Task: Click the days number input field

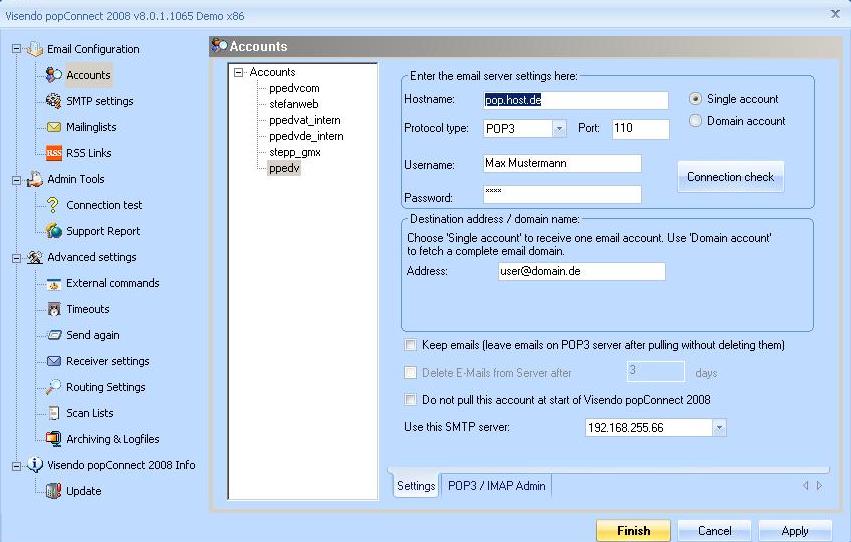Action: coord(656,372)
